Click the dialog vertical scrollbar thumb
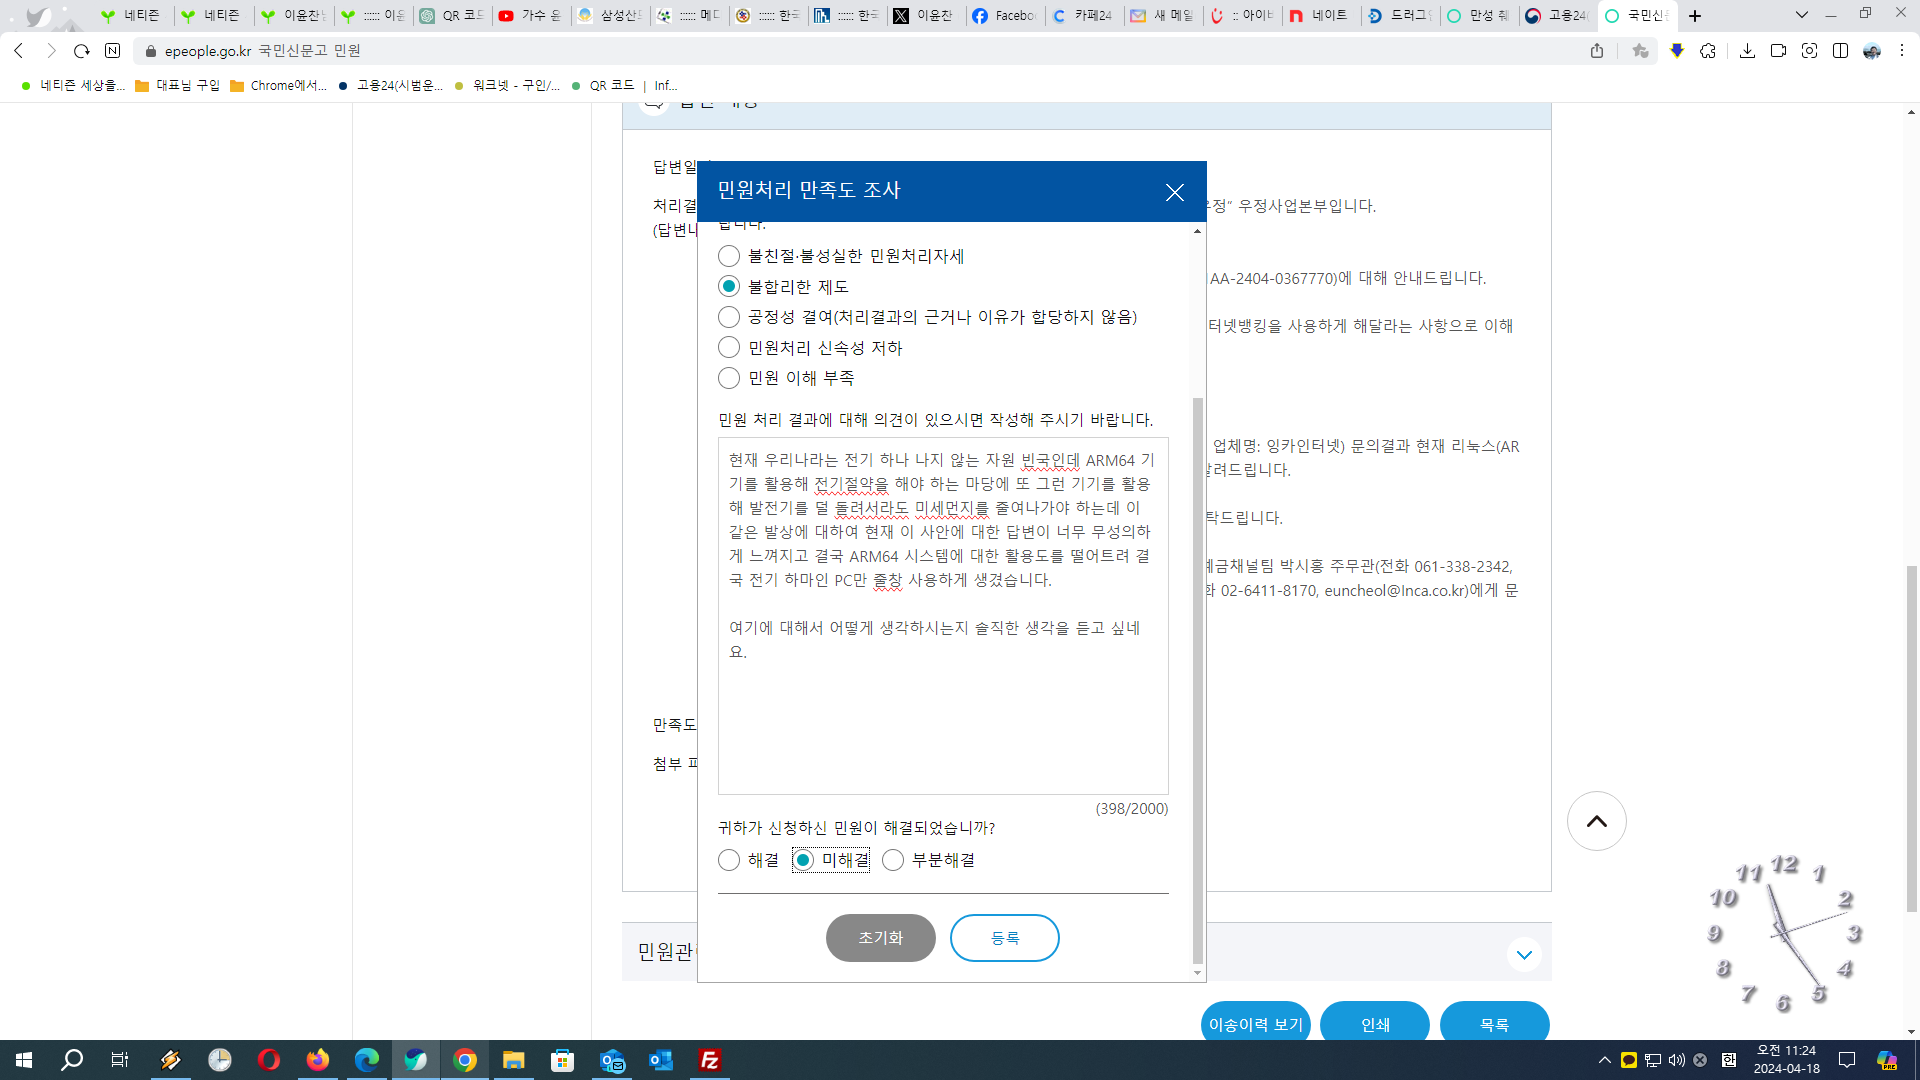The image size is (1920, 1080). (x=1197, y=680)
